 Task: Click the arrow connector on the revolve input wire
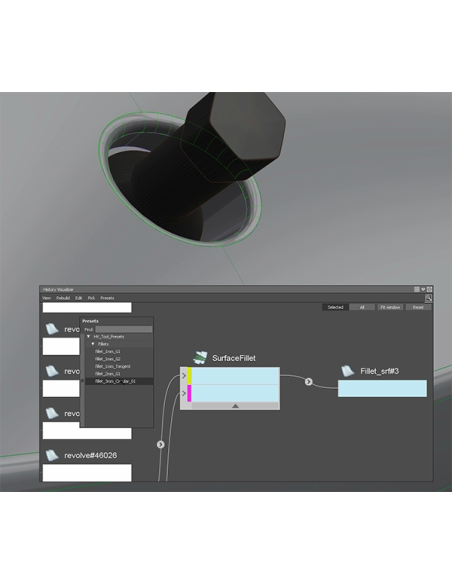coord(160,444)
